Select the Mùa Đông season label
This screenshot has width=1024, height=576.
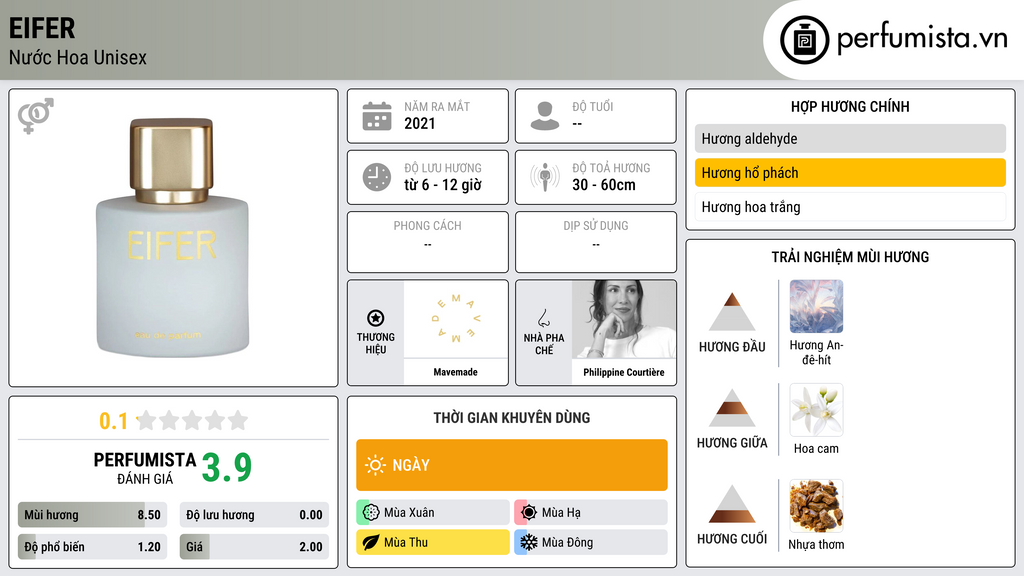pos(567,542)
